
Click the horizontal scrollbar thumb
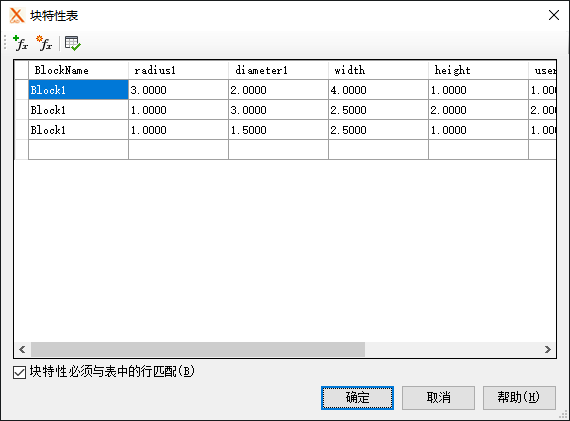tap(198, 349)
